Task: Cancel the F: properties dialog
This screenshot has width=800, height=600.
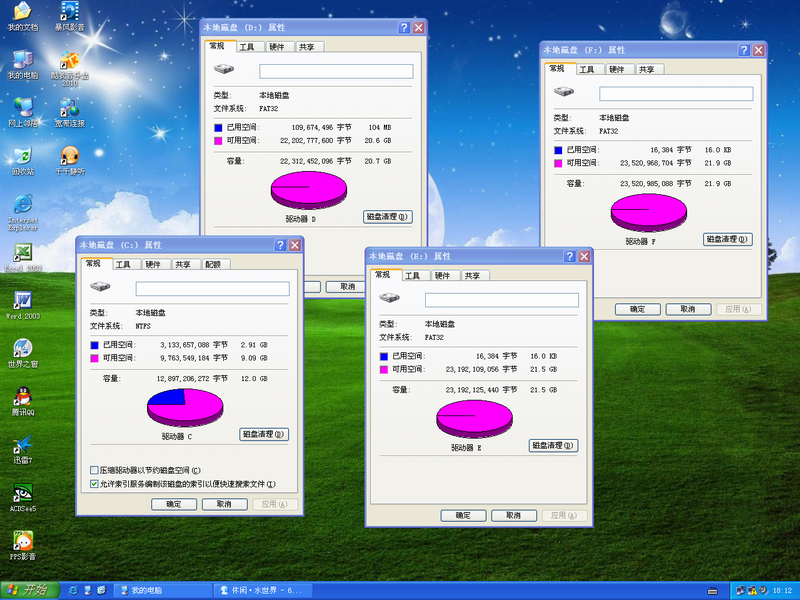Action: click(x=688, y=309)
